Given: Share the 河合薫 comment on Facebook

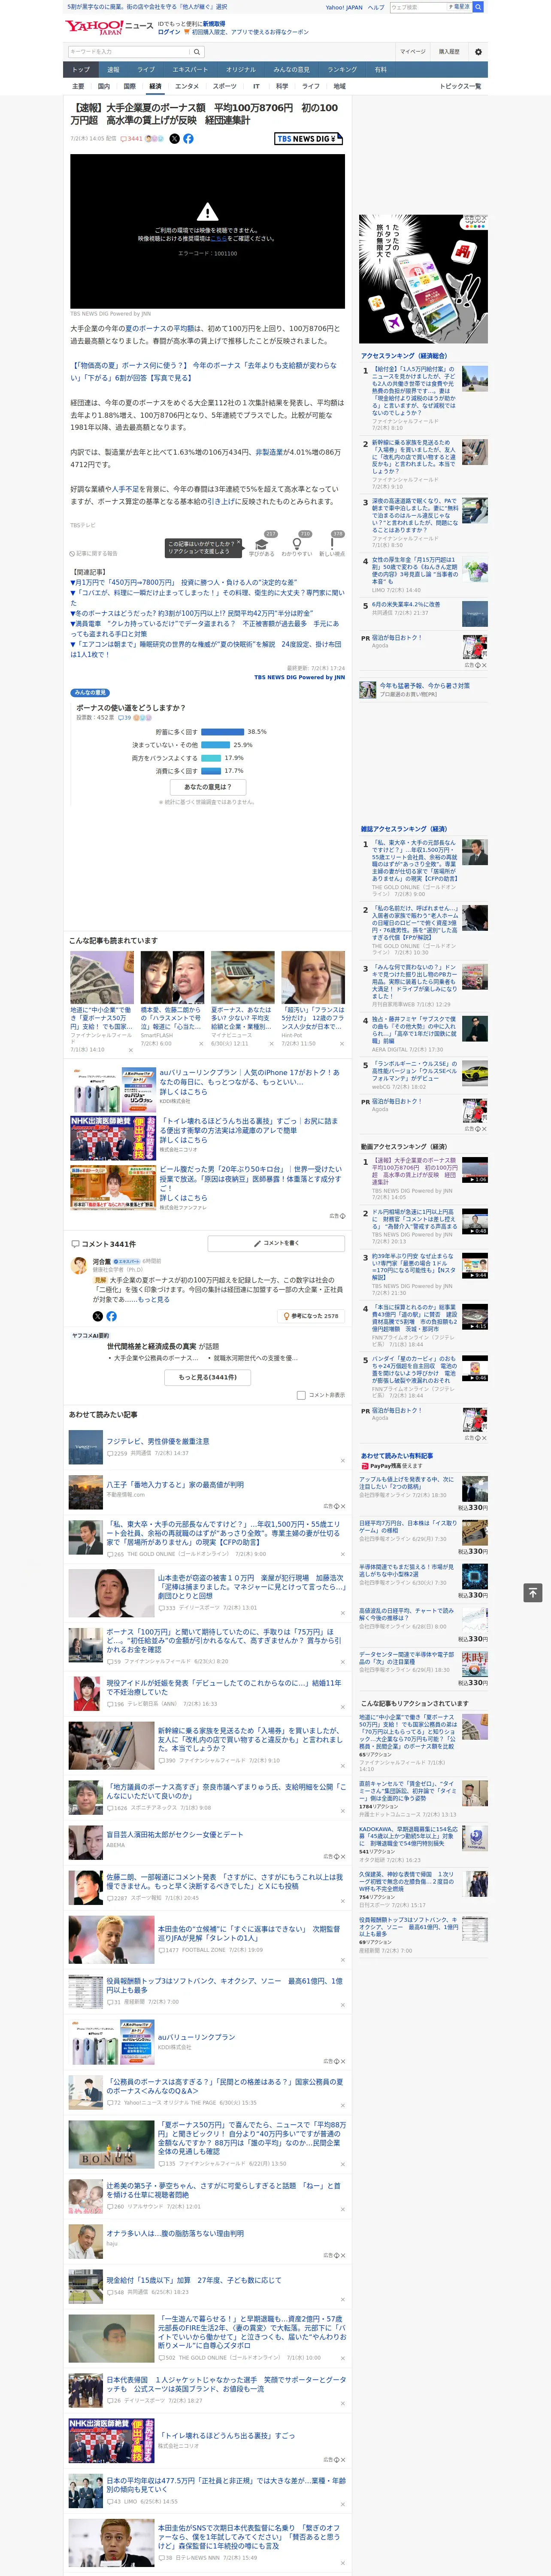Looking at the screenshot, I should 111,1316.
